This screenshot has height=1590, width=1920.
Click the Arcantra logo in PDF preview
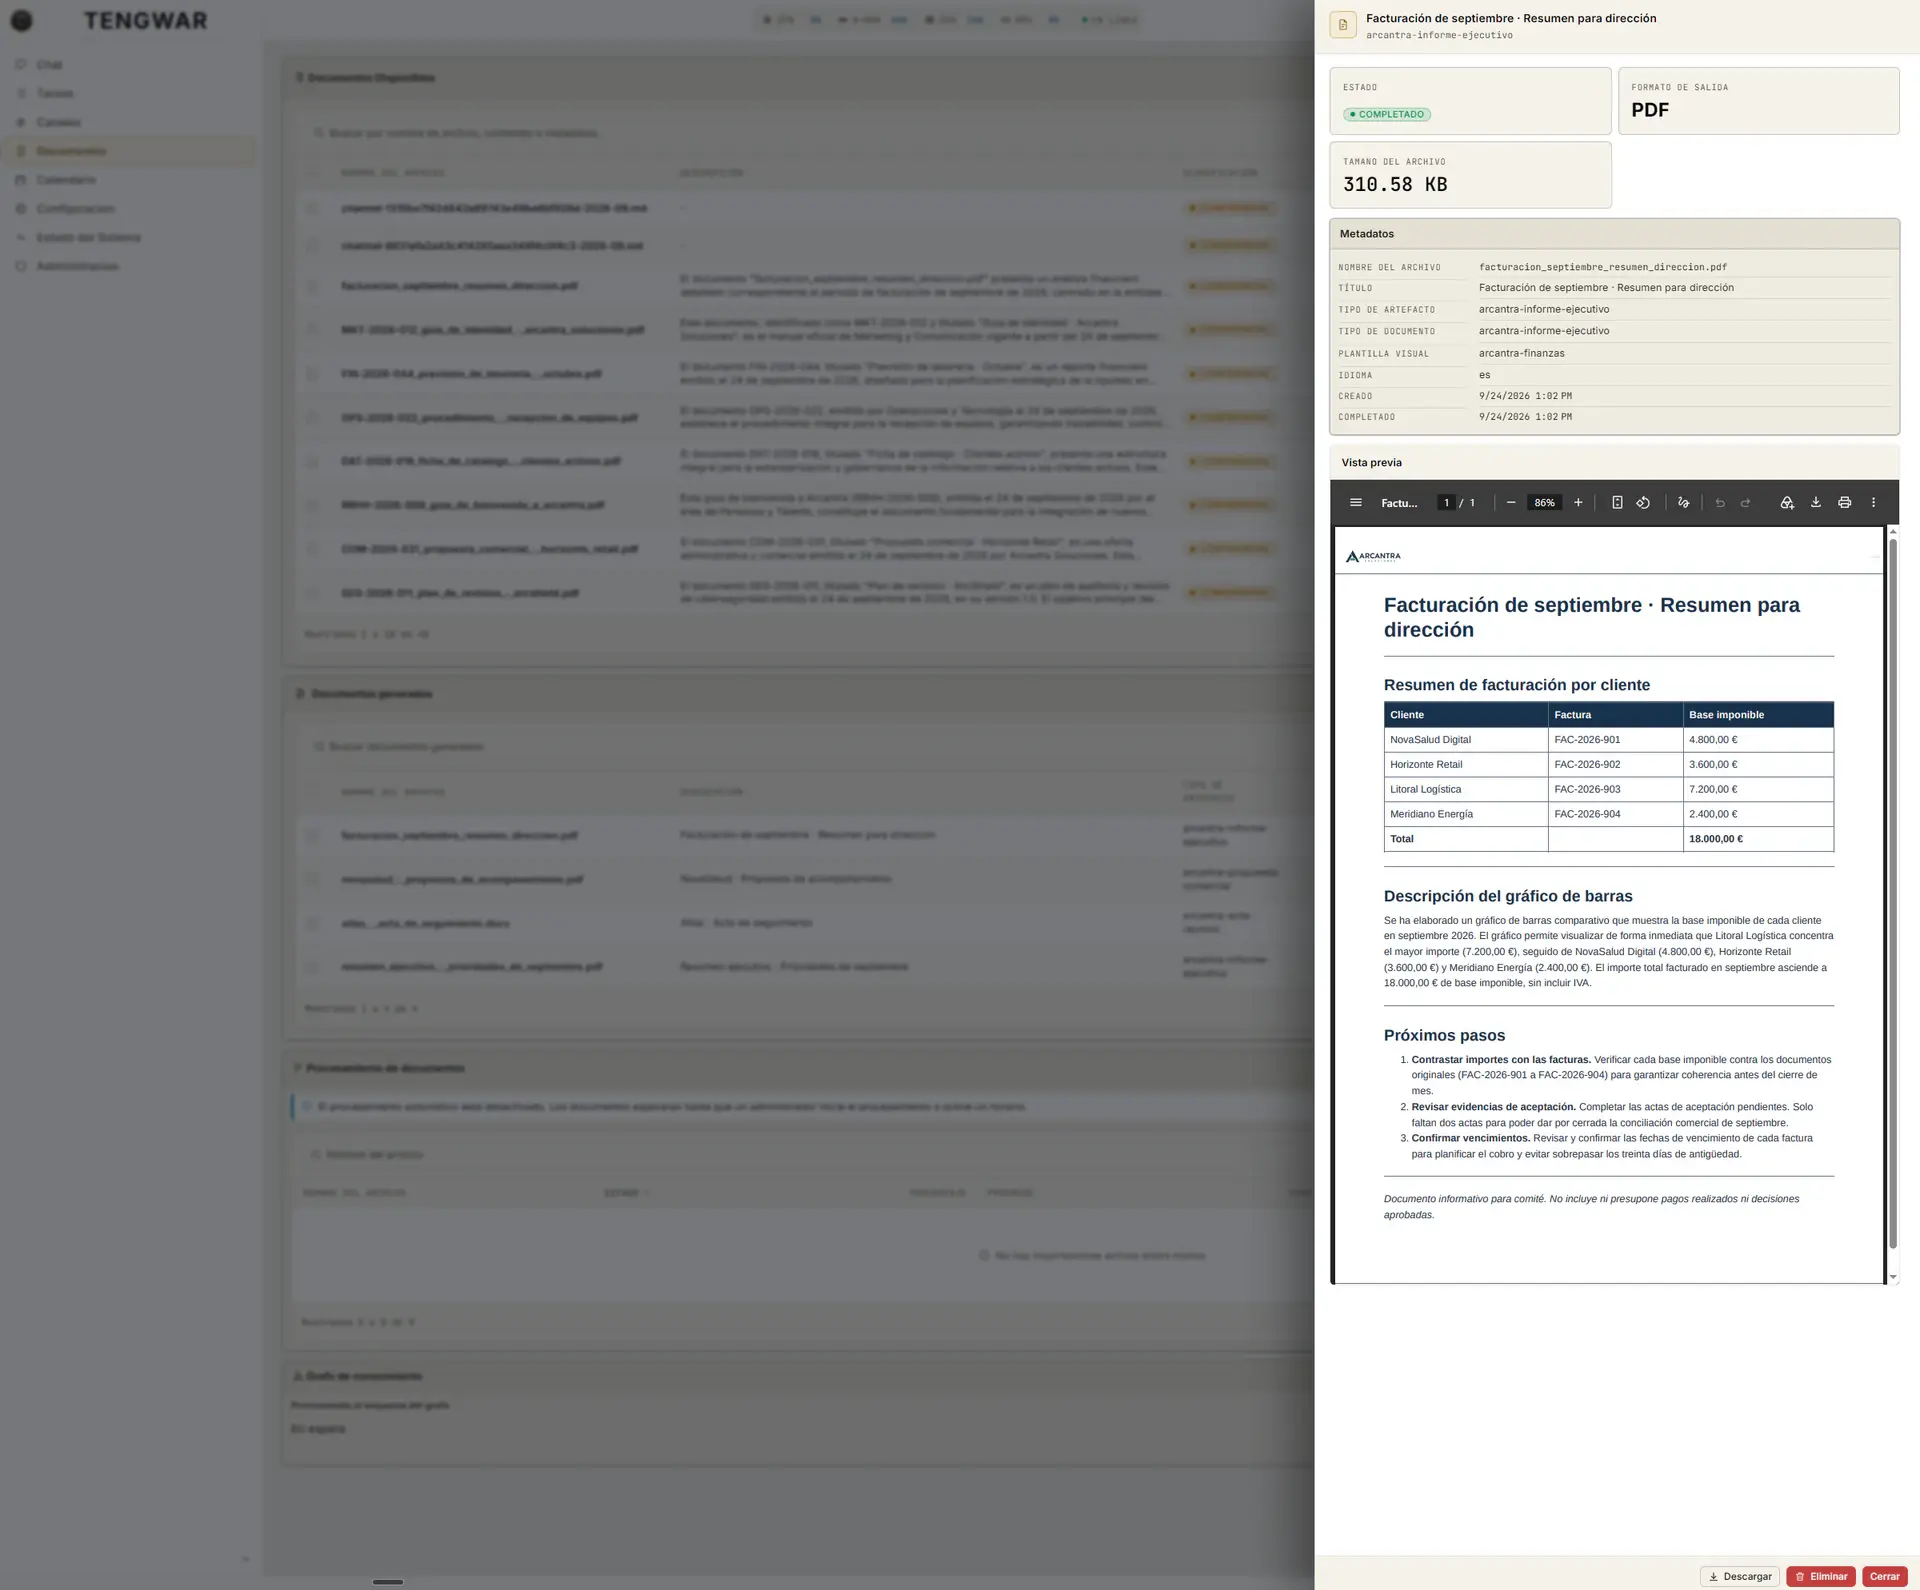coord(1373,556)
